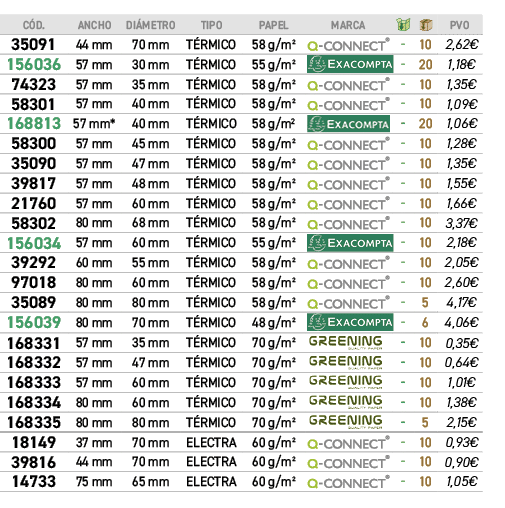Click the Exacompta logo for code 156039
The width and height of the screenshot is (505, 508).
coord(350,322)
